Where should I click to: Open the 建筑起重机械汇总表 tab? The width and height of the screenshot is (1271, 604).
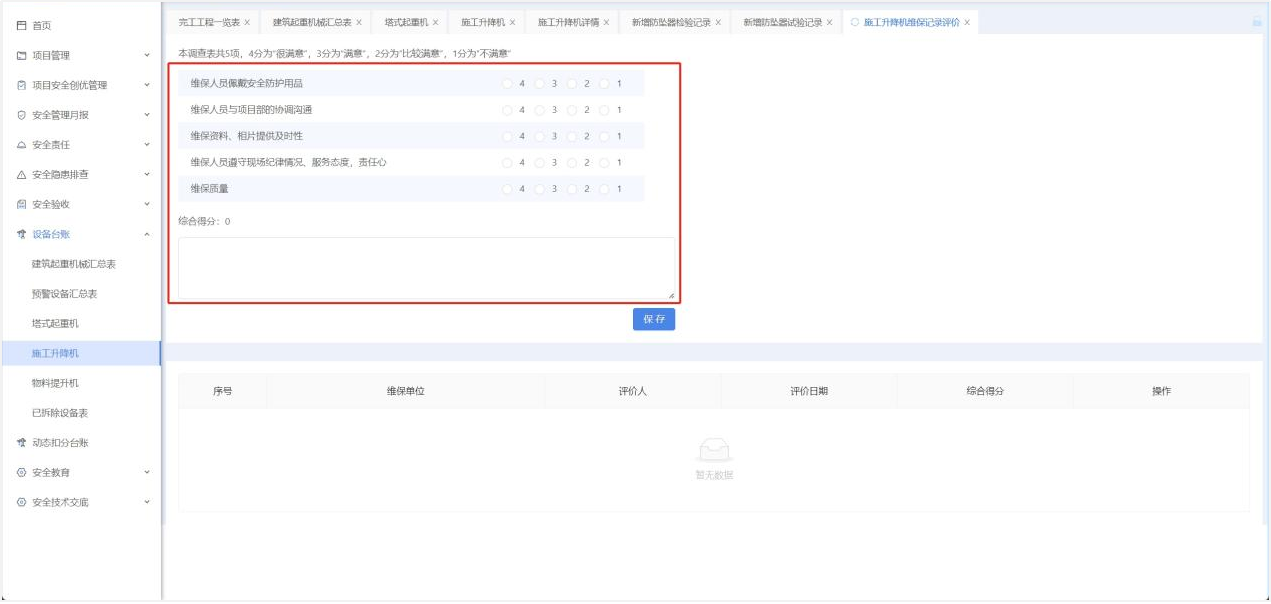click(x=312, y=22)
